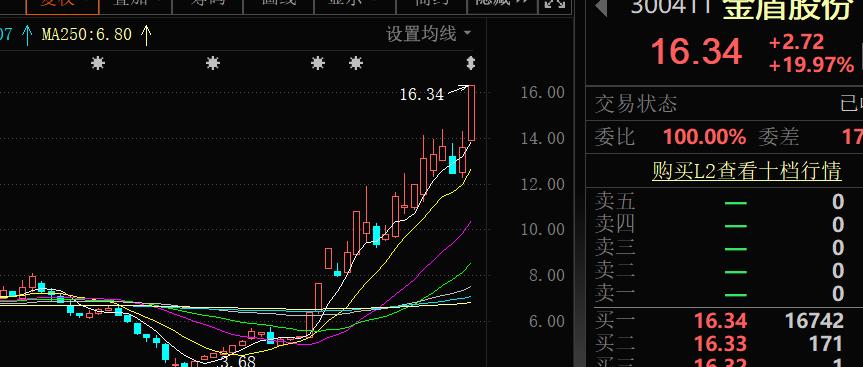Open the 设置均线 dropdown
863x367 pixels.
click(429, 34)
